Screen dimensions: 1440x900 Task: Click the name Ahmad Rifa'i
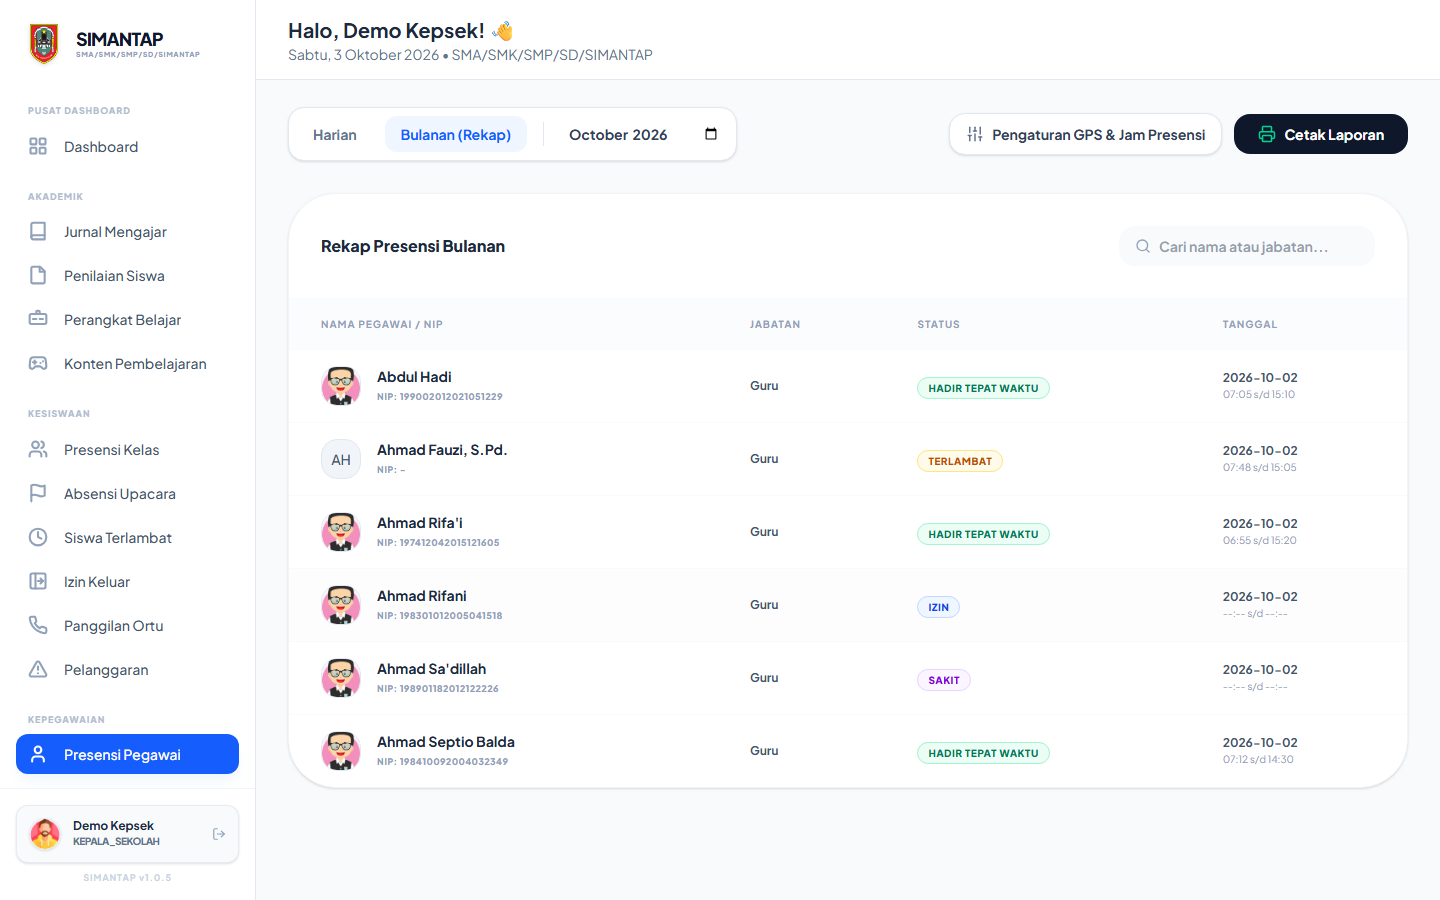pyautogui.click(x=420, y=523)
